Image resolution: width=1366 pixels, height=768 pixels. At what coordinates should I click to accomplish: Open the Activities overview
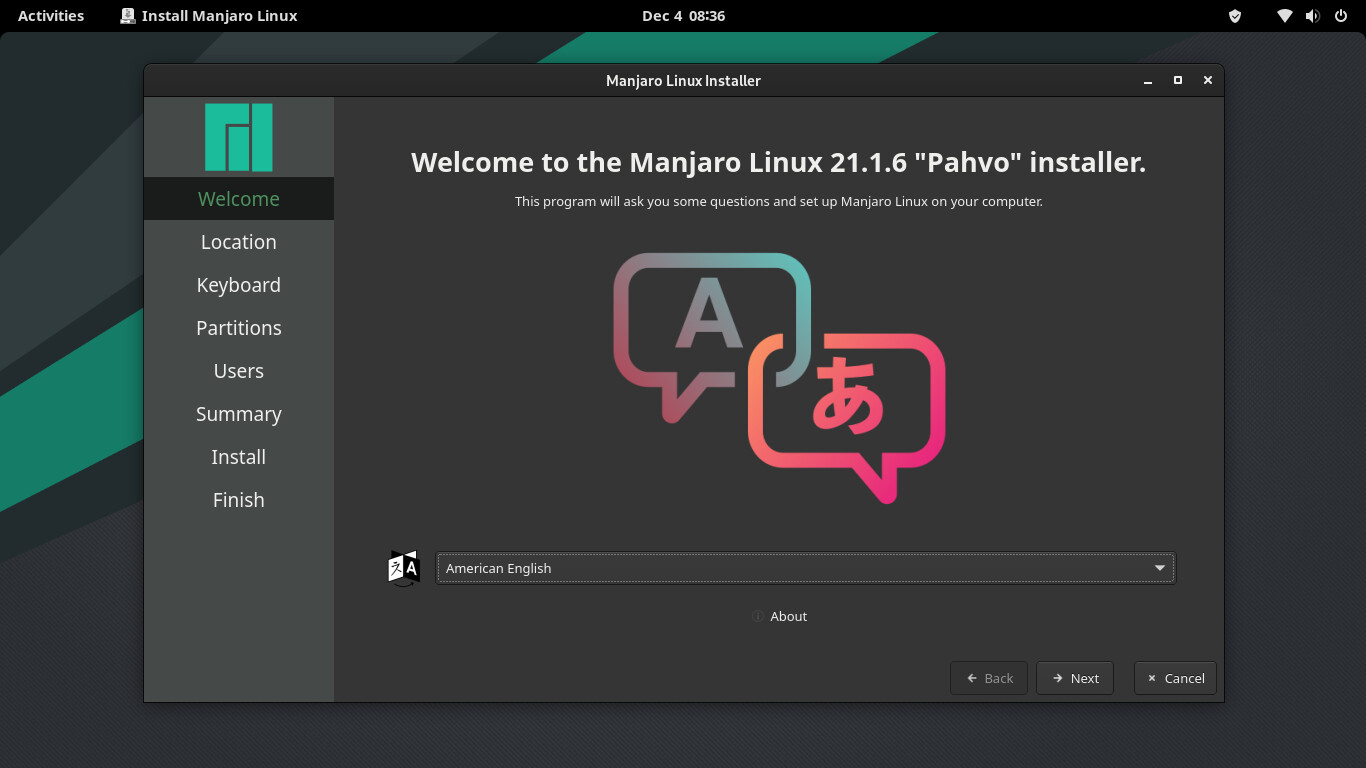pos(51,16)
